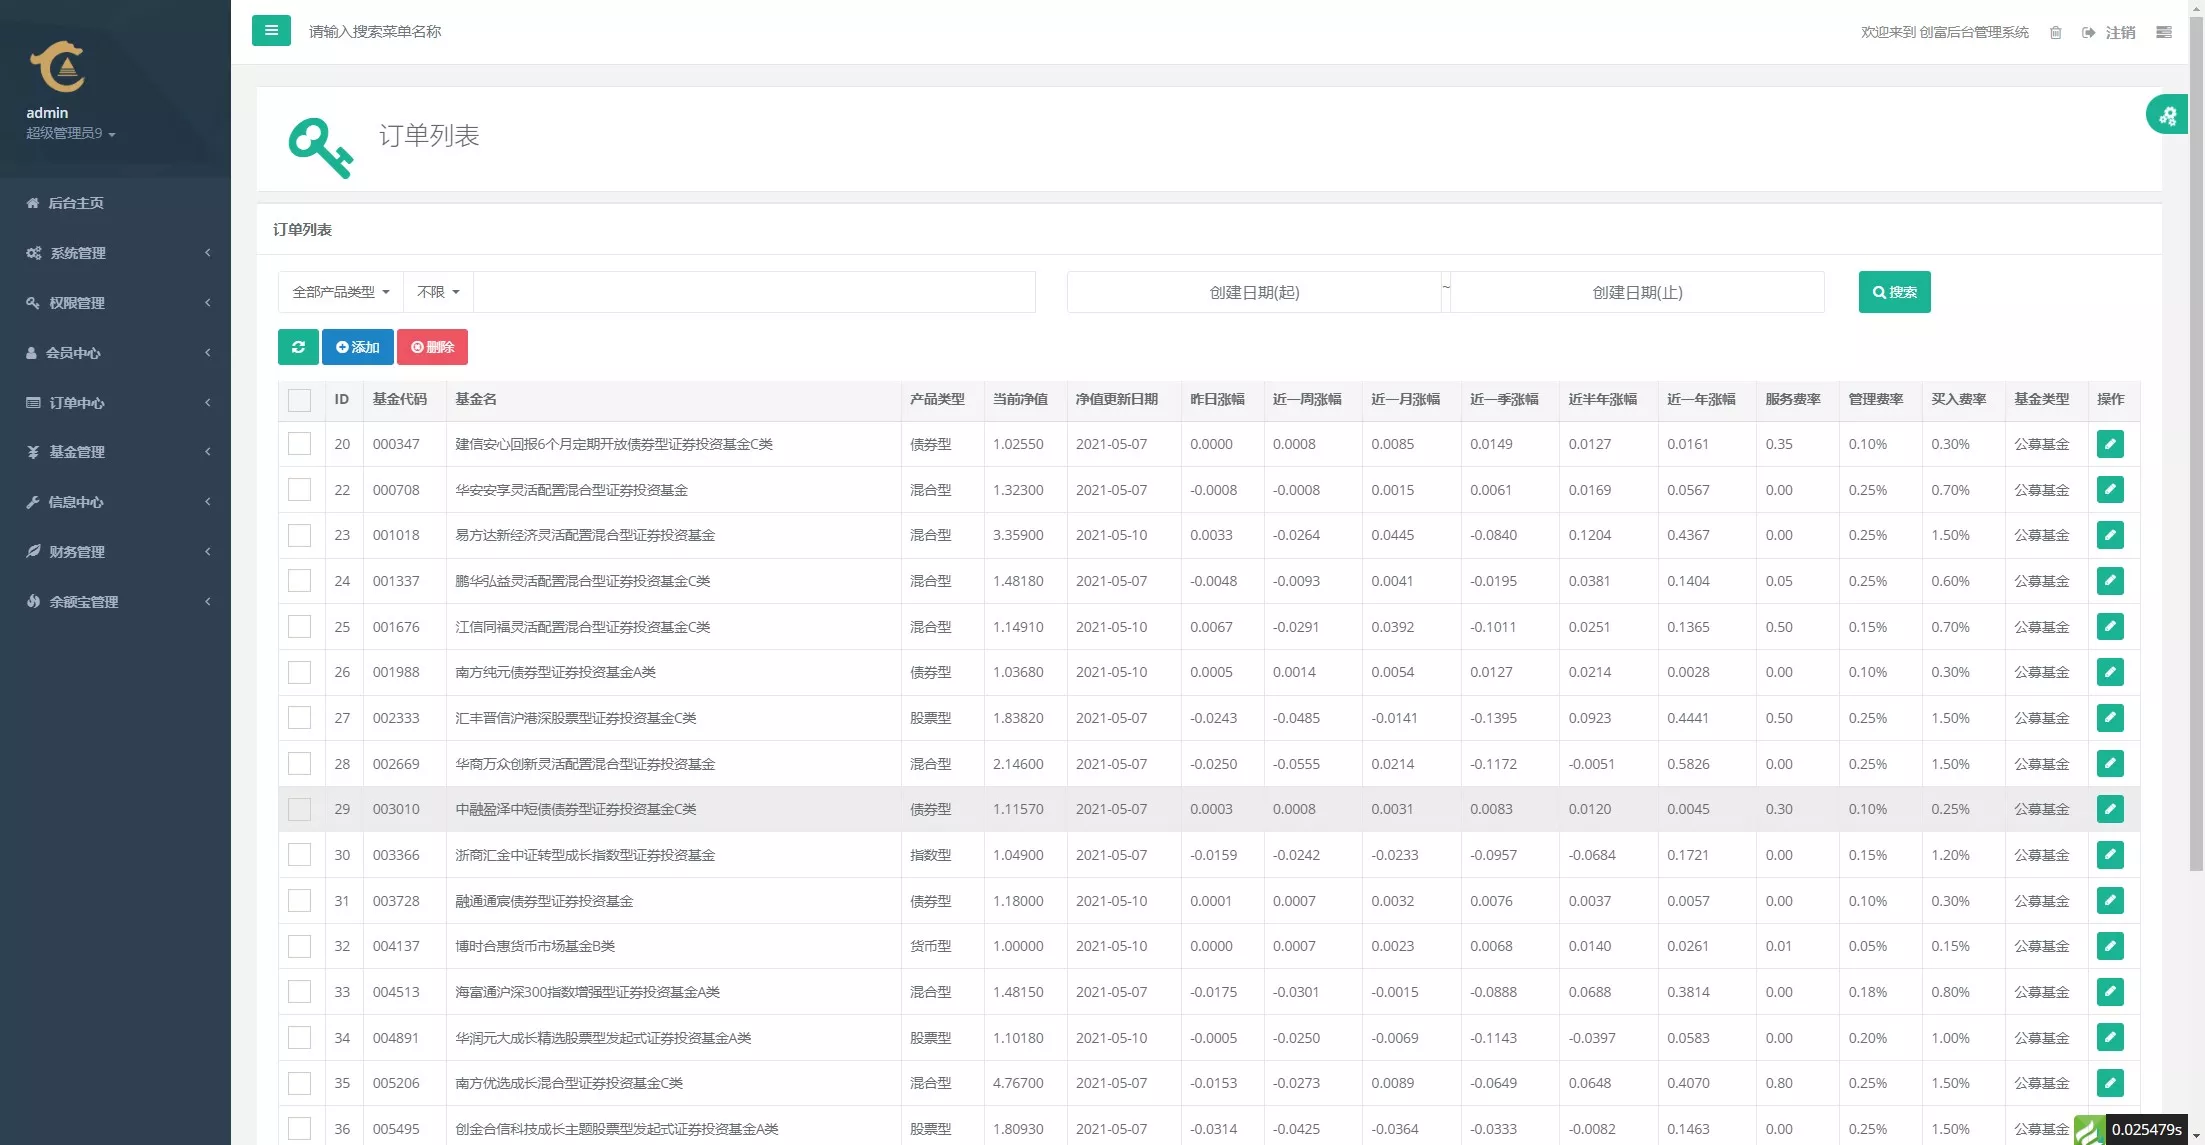
Task: Click the green refresh icon button
Action: [298, 347]
